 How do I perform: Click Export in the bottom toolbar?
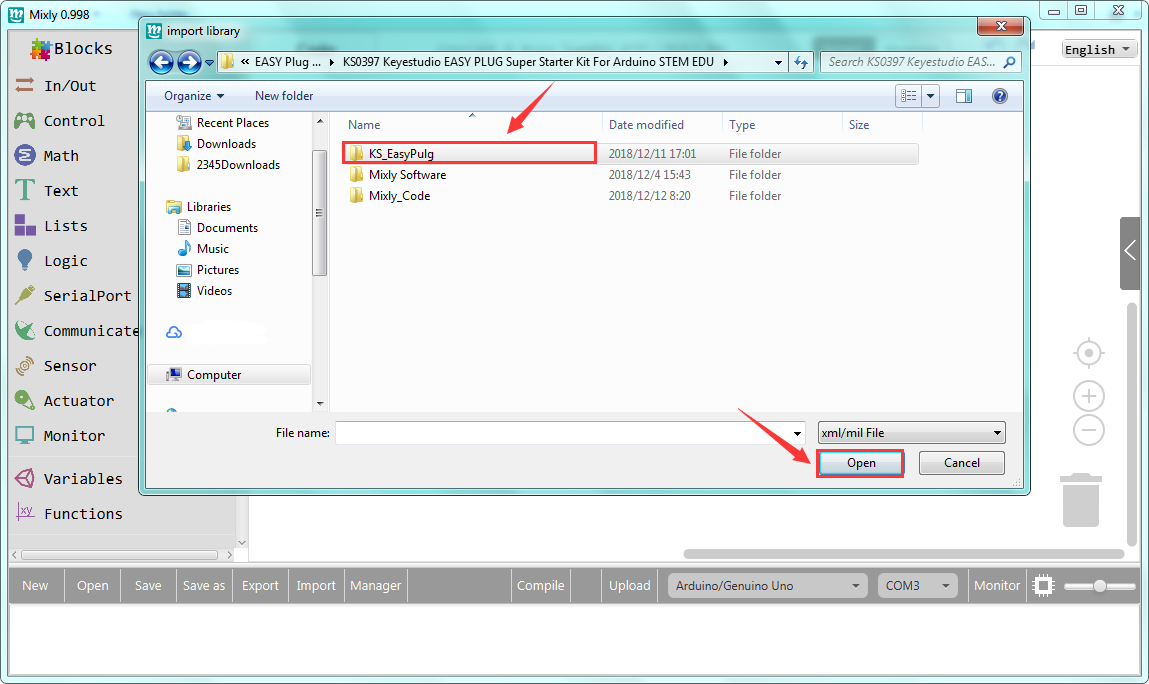click(x=260, y=586)
